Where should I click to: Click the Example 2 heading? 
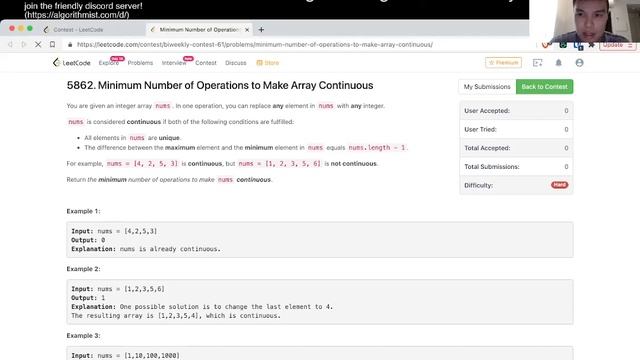click(83, 269)
